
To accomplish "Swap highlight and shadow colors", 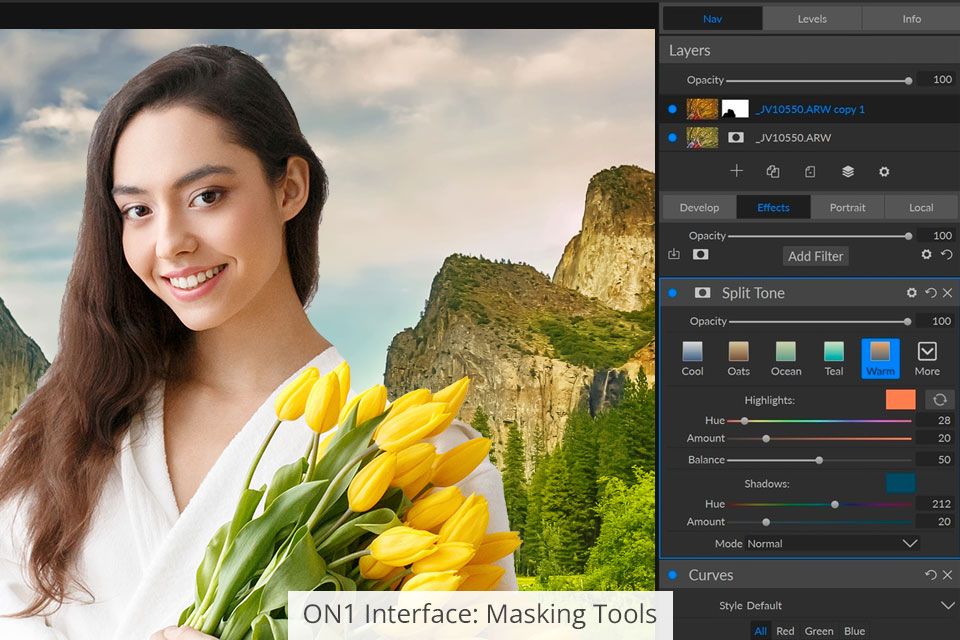I will point(939,400).
